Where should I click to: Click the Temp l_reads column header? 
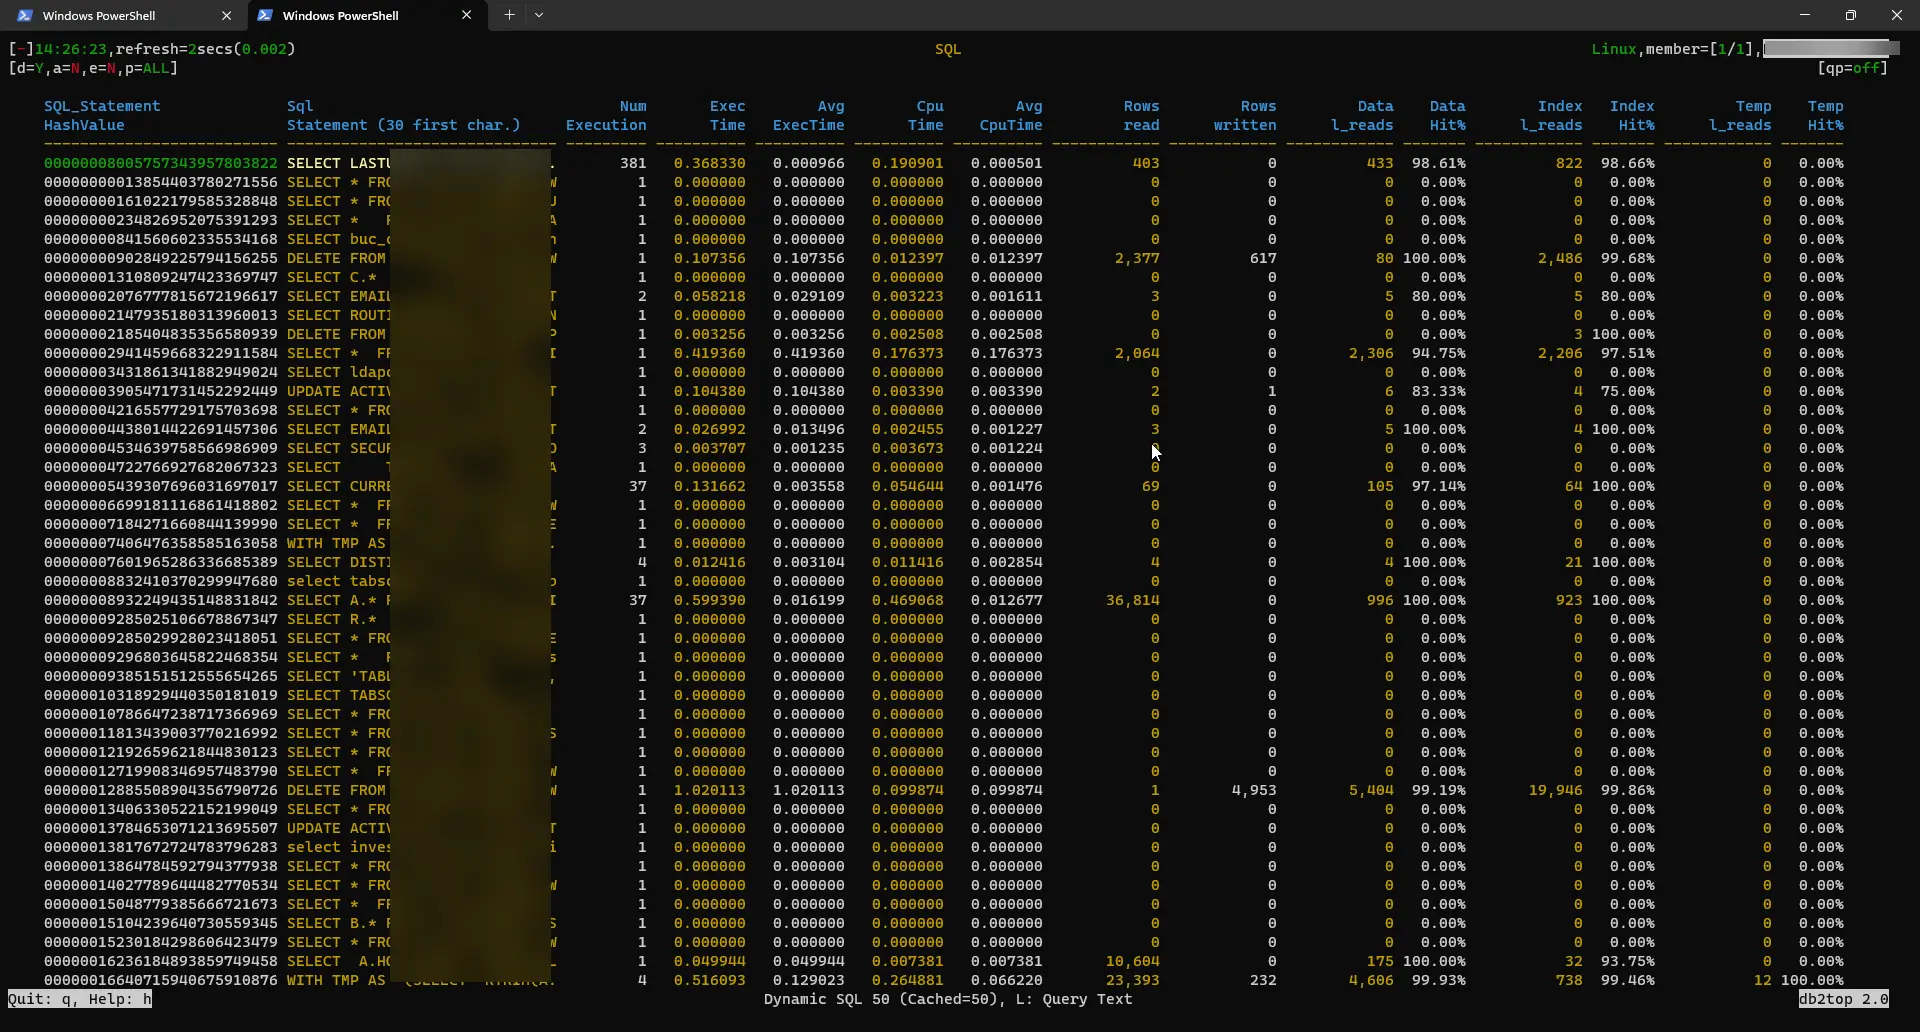[x=1740, y=116]
